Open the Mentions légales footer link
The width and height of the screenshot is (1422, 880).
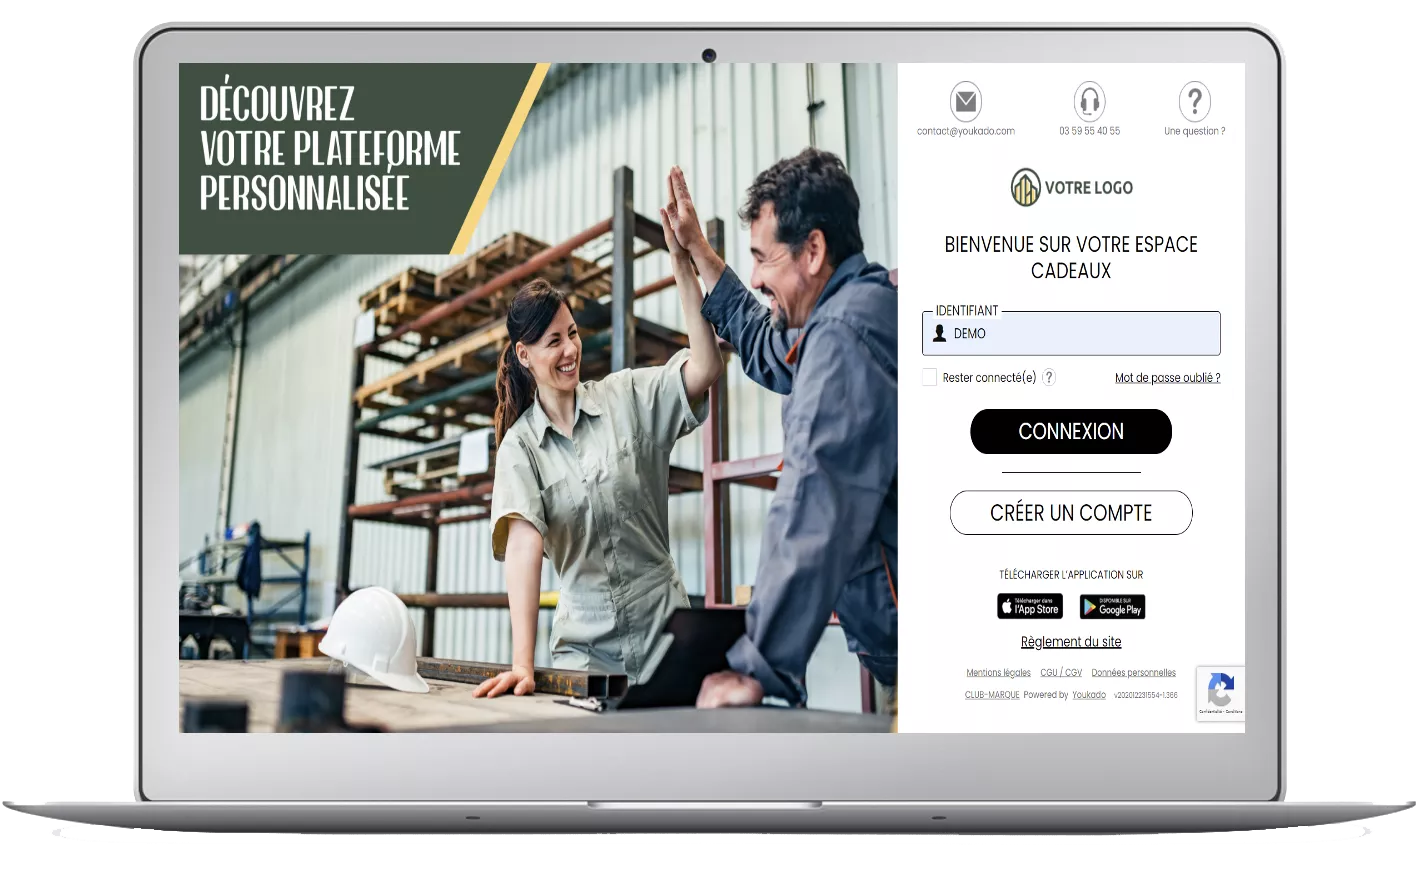pyautogui.click(x=998, y=673)
